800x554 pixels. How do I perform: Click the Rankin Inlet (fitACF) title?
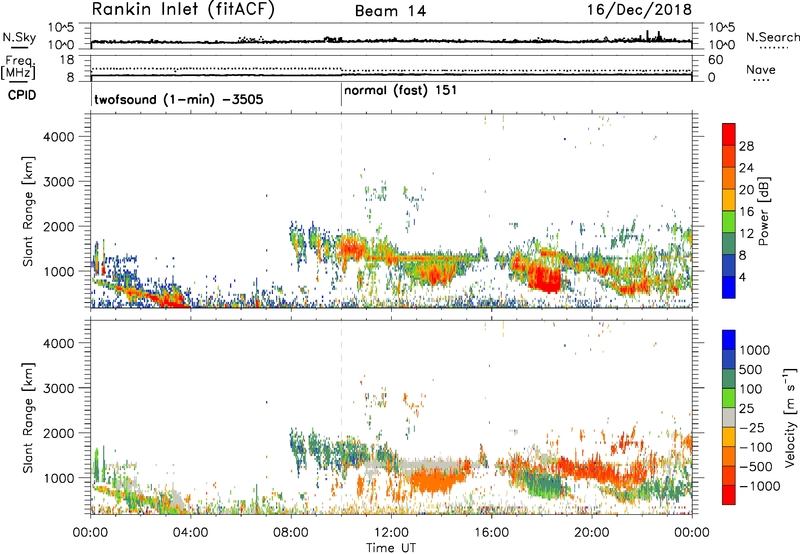pos(183,10)
